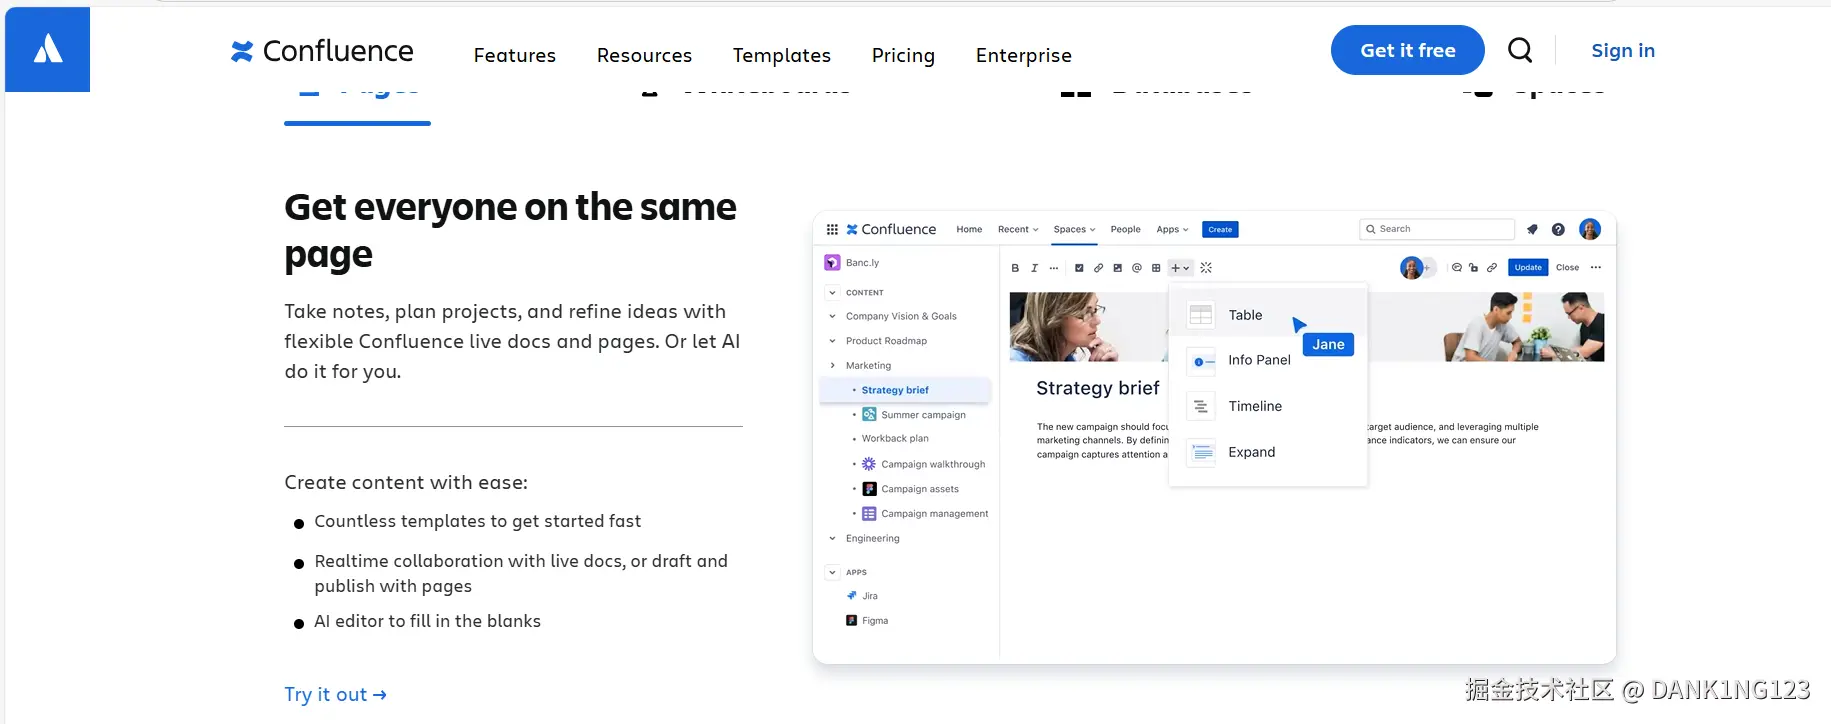Open the Features menu
Viewport: 1831px width, 724px height.
pos(515,55)
